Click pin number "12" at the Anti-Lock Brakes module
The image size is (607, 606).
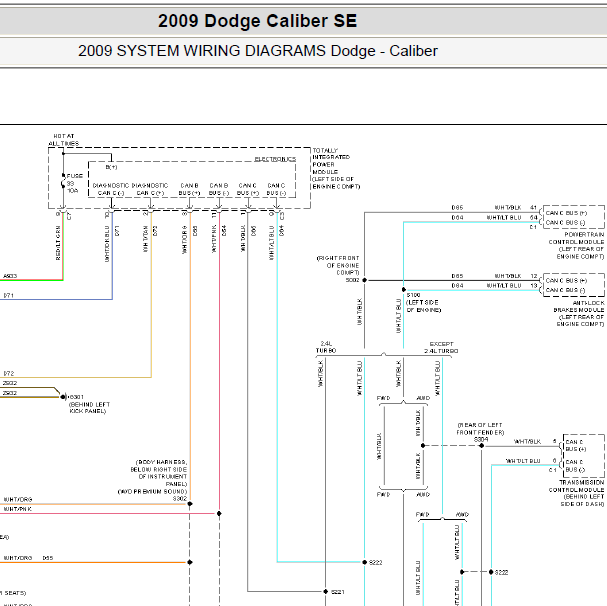pyautogui.click(x=534, y=276)
